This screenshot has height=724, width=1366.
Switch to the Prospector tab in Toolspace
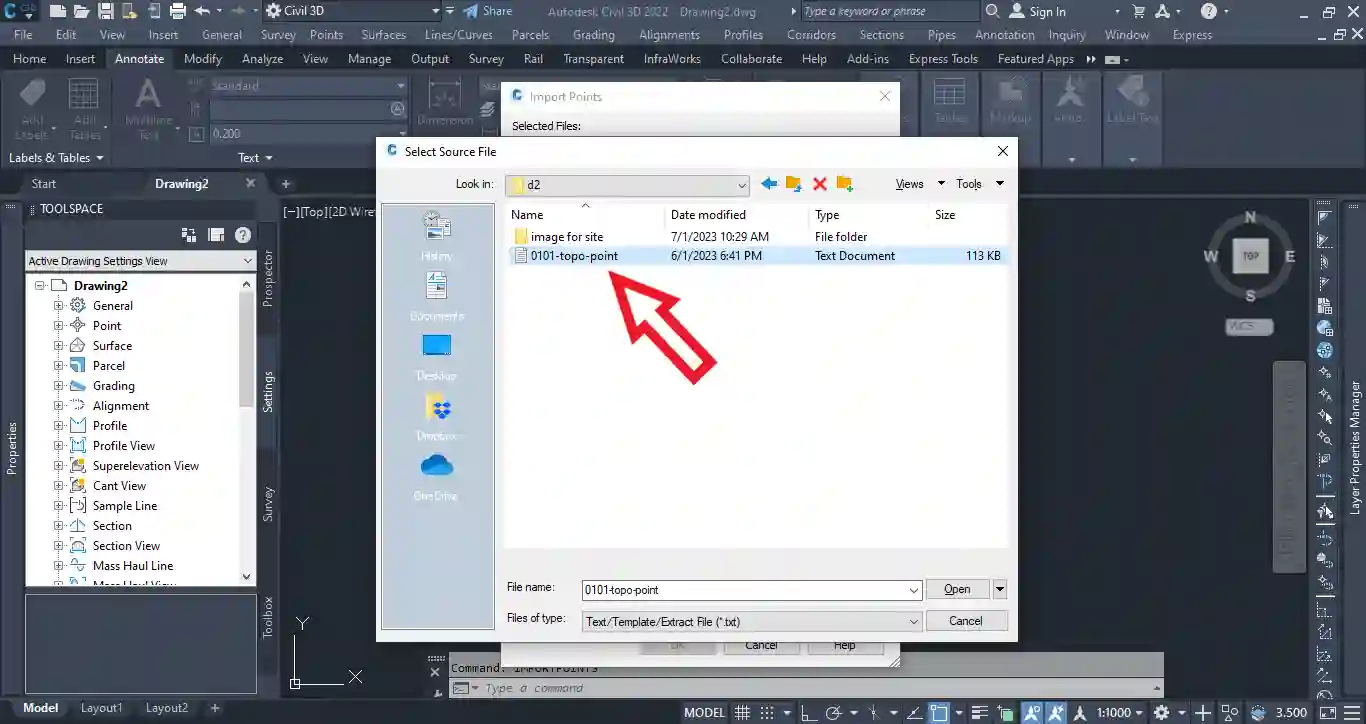click(x=268, y=279)
